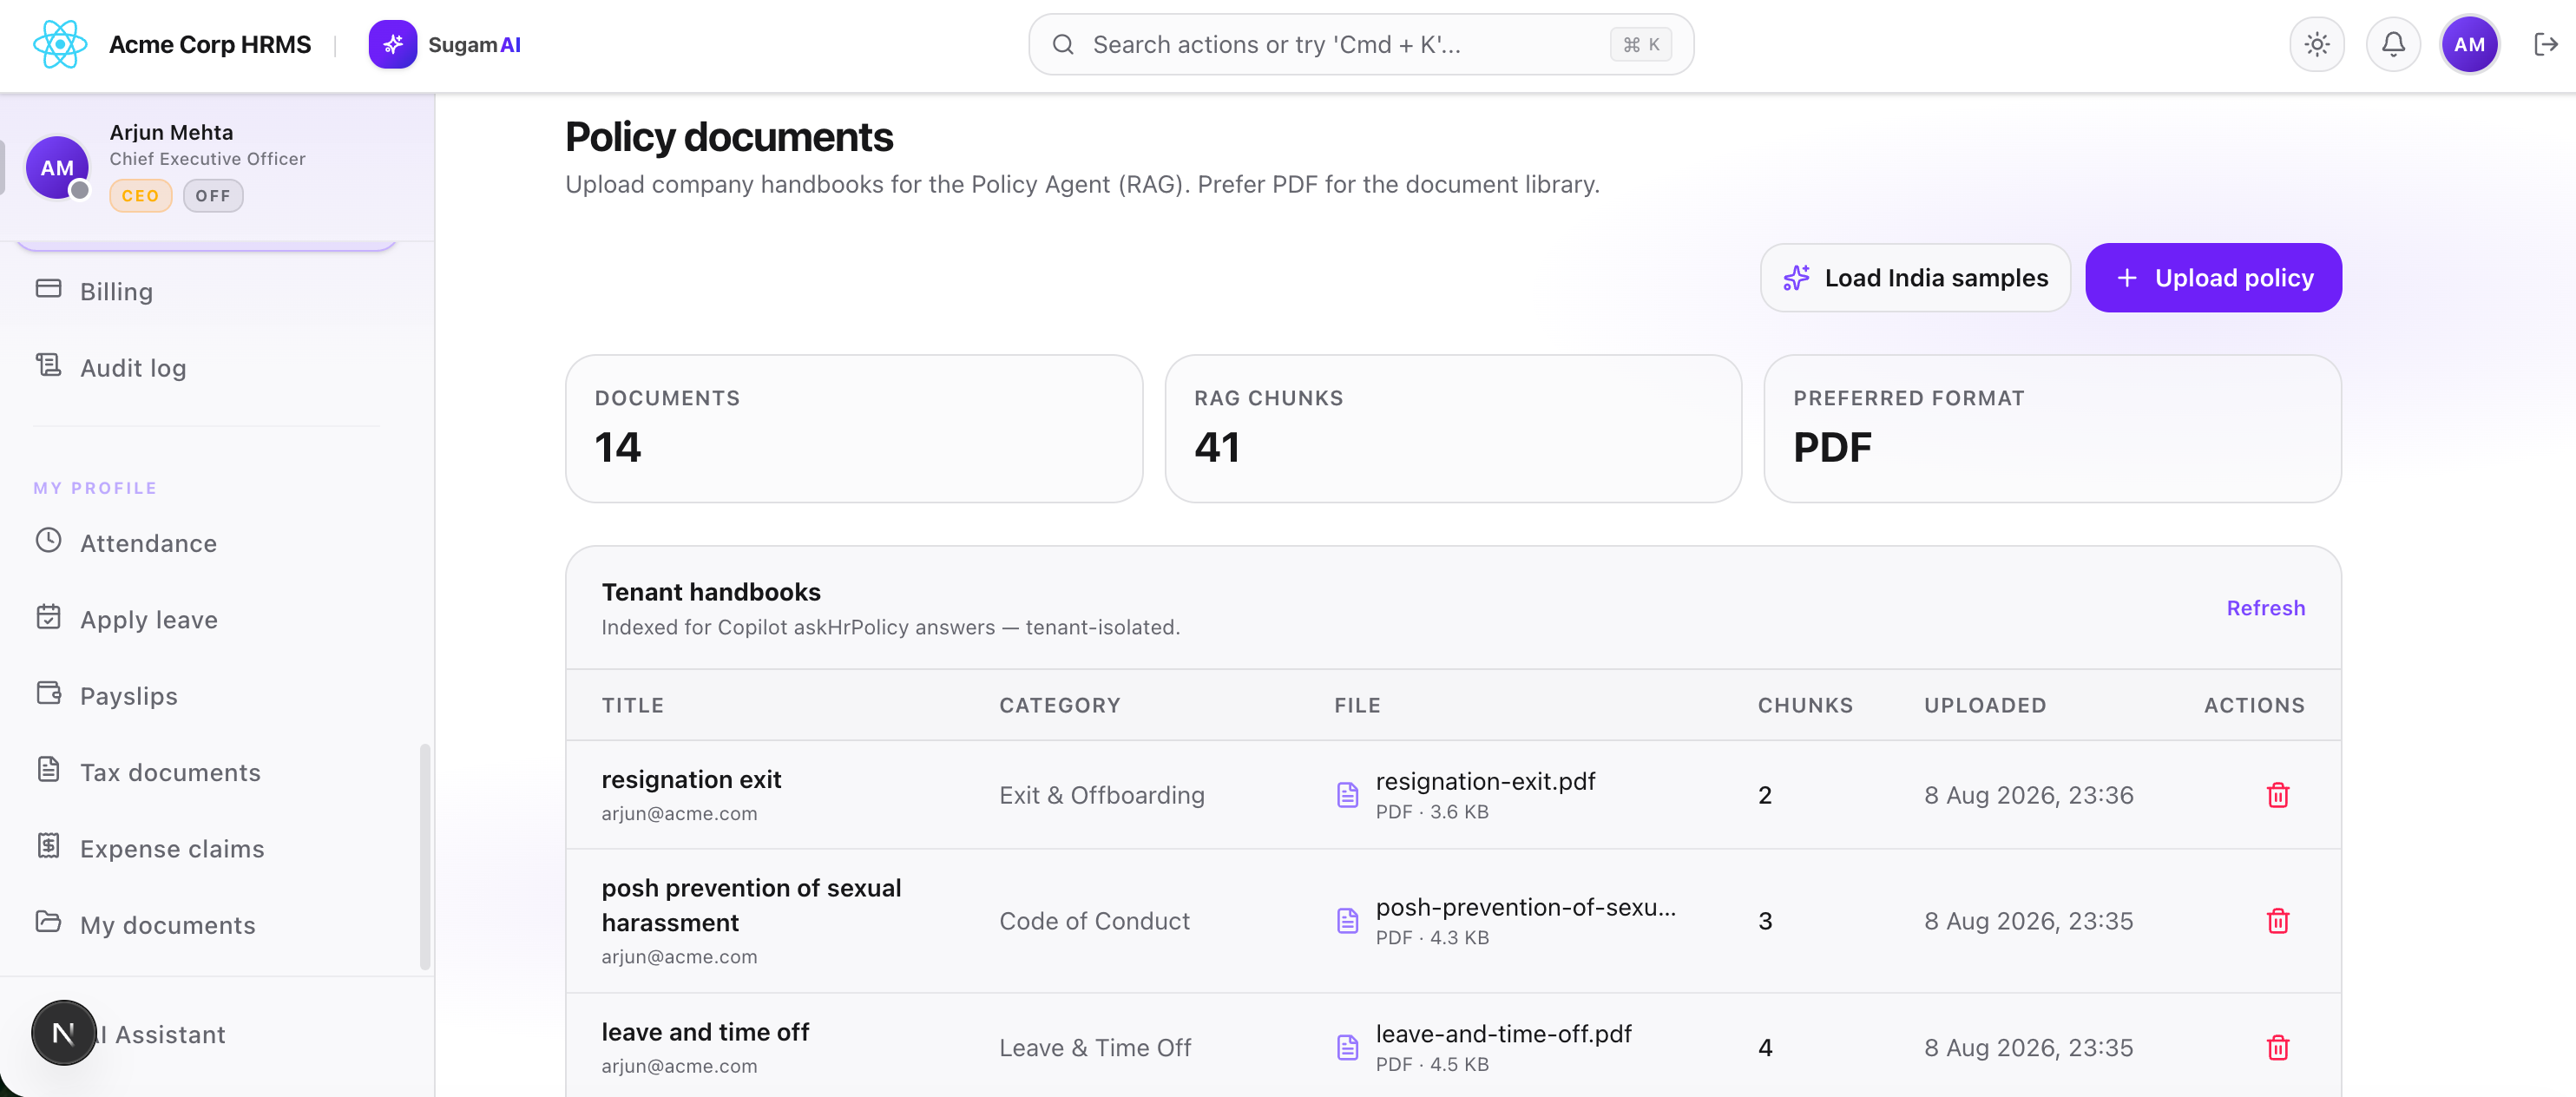Delete the leave and time off policy
Image resolution: width=2576 pixels, height=1097 pixels.
(x=2277, y=1047)
